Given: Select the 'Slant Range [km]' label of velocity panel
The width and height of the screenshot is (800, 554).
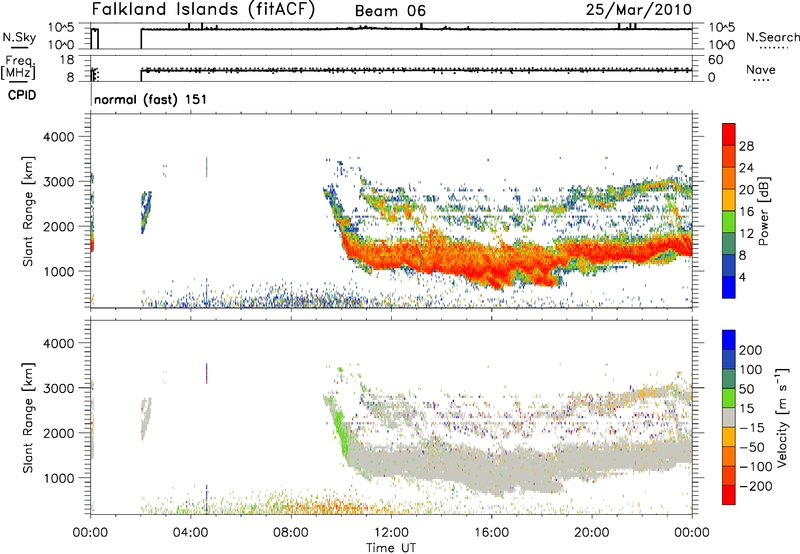Looking at the screenshot, I should (28, 418).
